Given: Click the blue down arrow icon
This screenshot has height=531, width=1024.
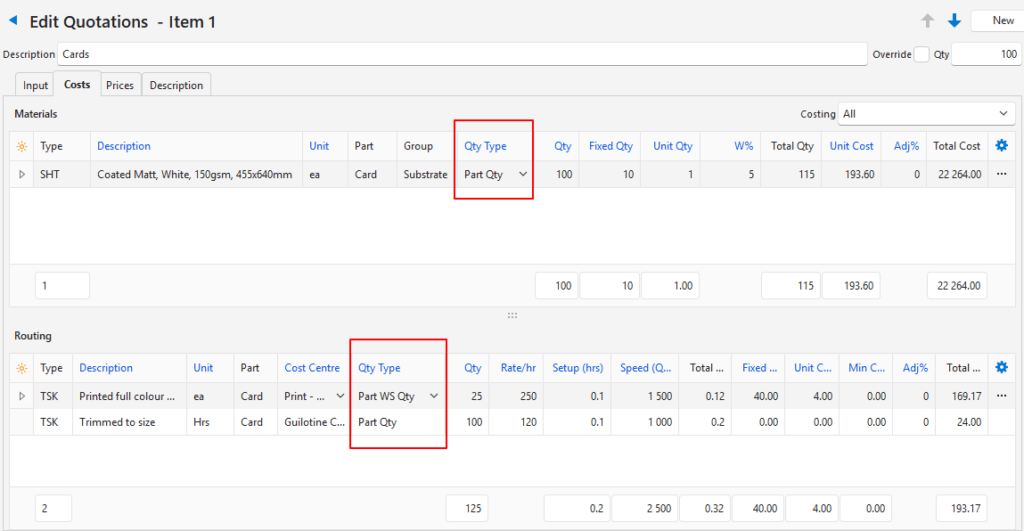Looking at the screenshot, I should tap(954, 20).
